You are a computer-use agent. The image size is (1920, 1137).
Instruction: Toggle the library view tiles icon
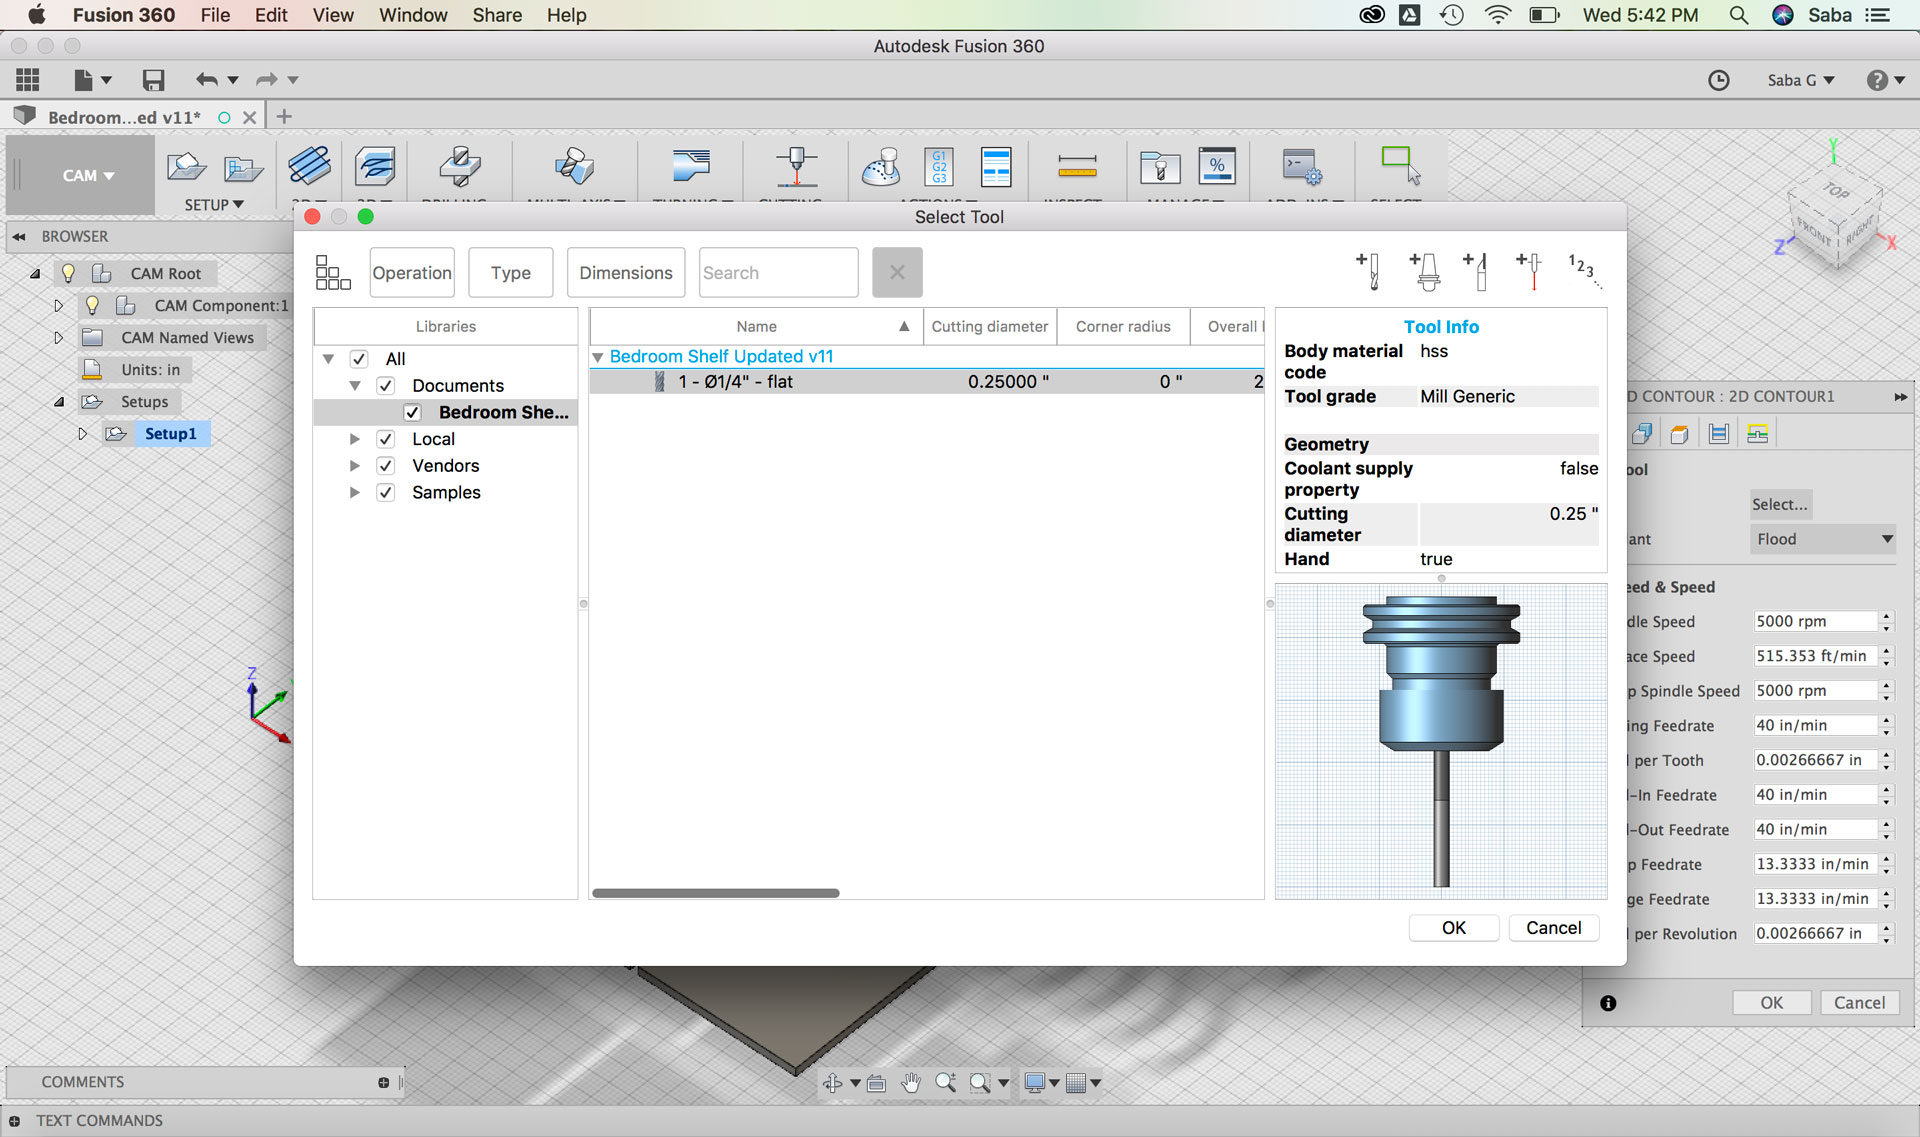coord(333,272)
